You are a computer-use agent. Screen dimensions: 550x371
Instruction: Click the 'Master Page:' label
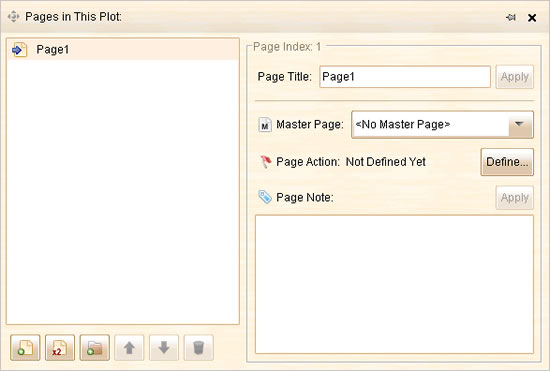click(x=310, y=124)
